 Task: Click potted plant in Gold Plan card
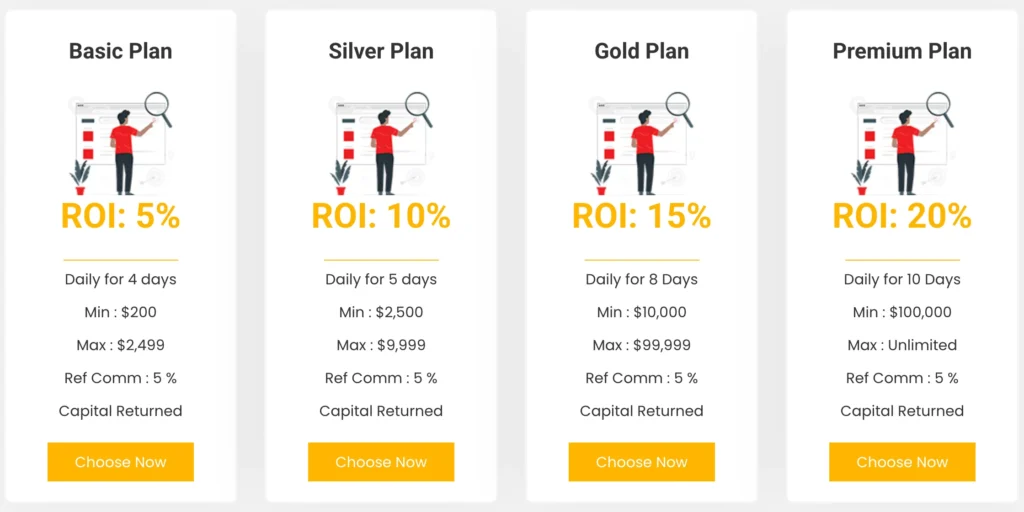pyautogui.click(x=601, y=177)
